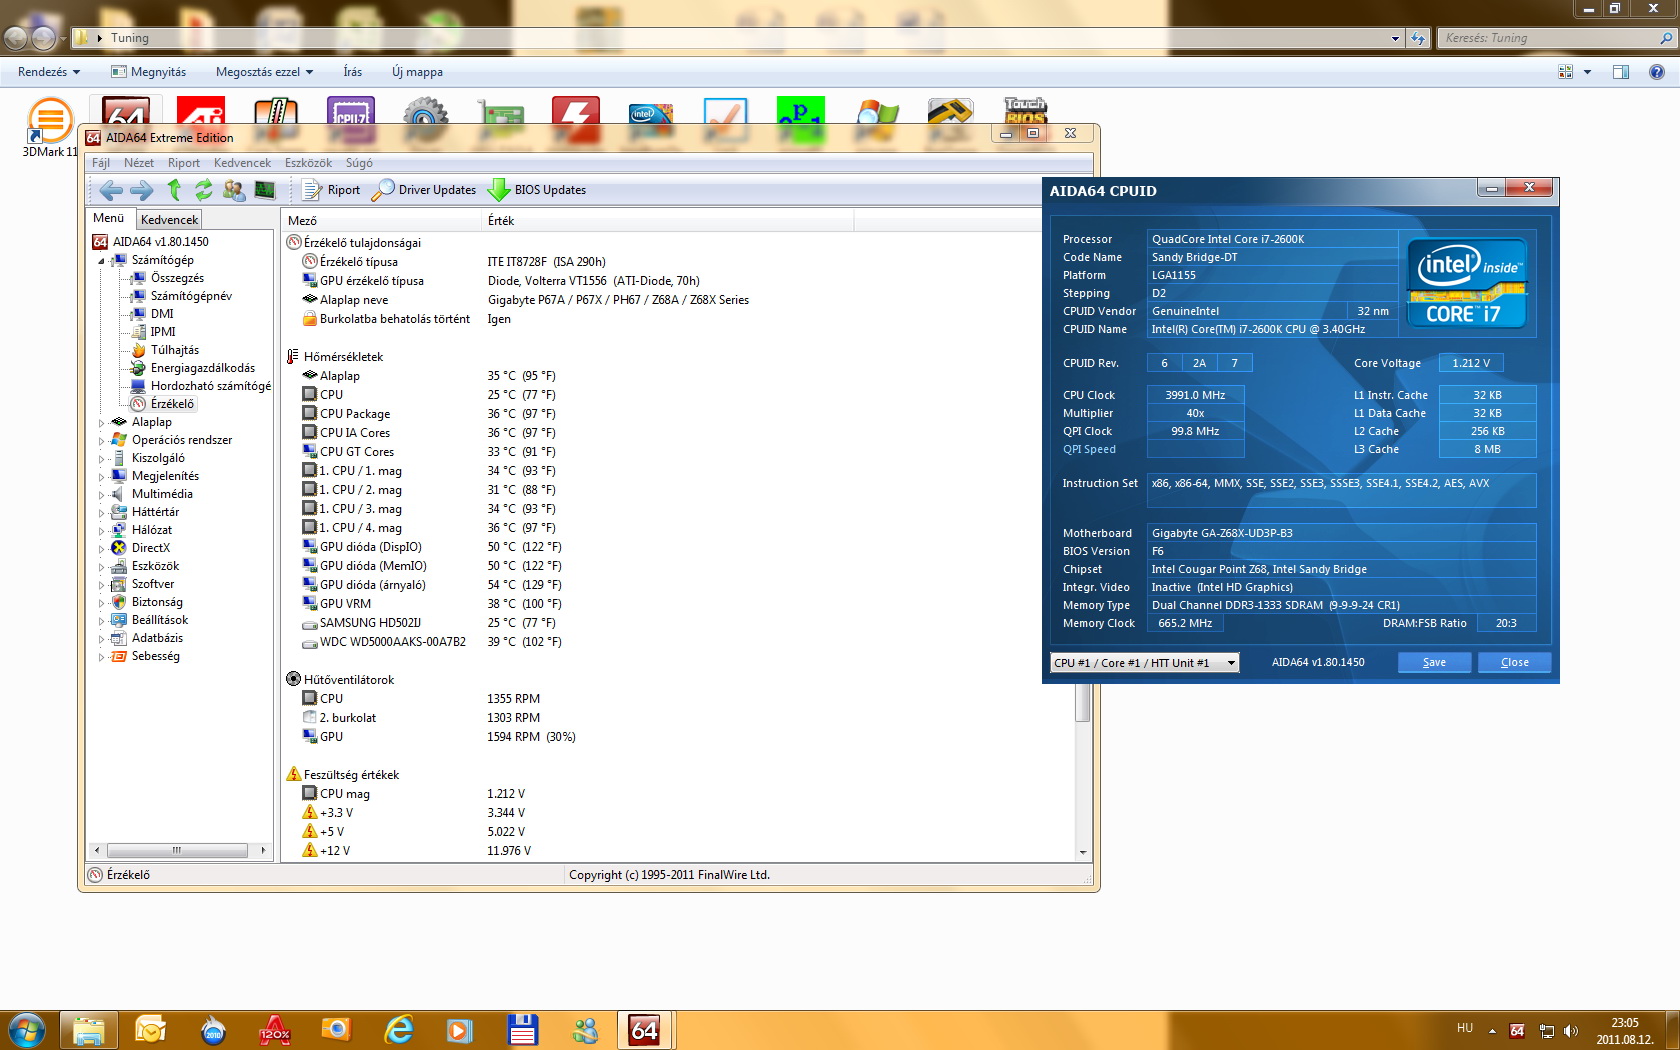
Task: Click Írás in Explorer toolbar
Action: pos(353,72)
